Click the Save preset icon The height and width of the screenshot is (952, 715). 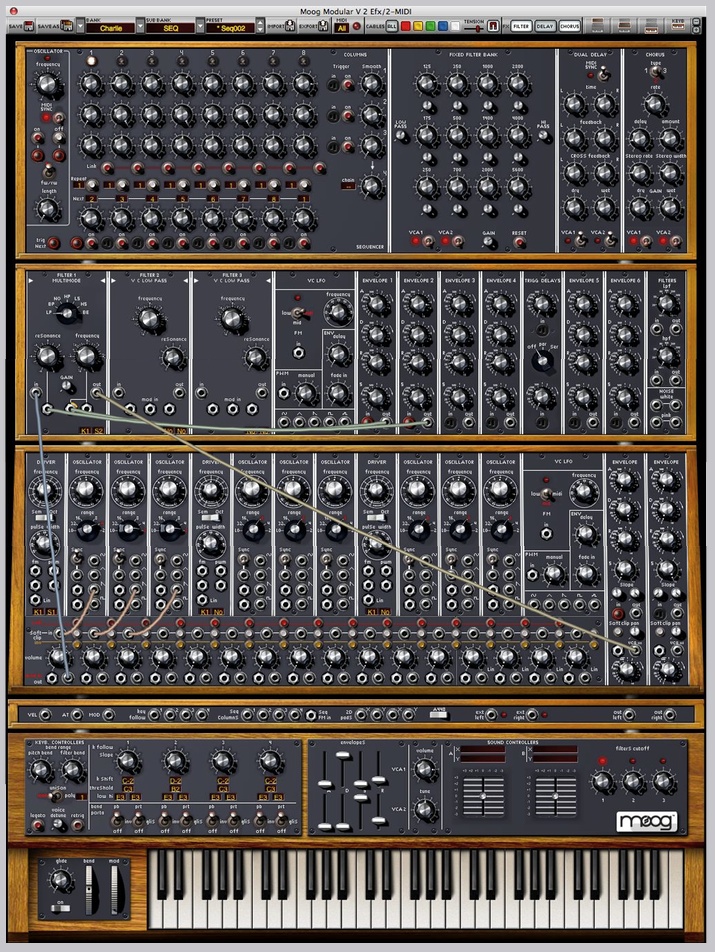click(x=29, y=27)
